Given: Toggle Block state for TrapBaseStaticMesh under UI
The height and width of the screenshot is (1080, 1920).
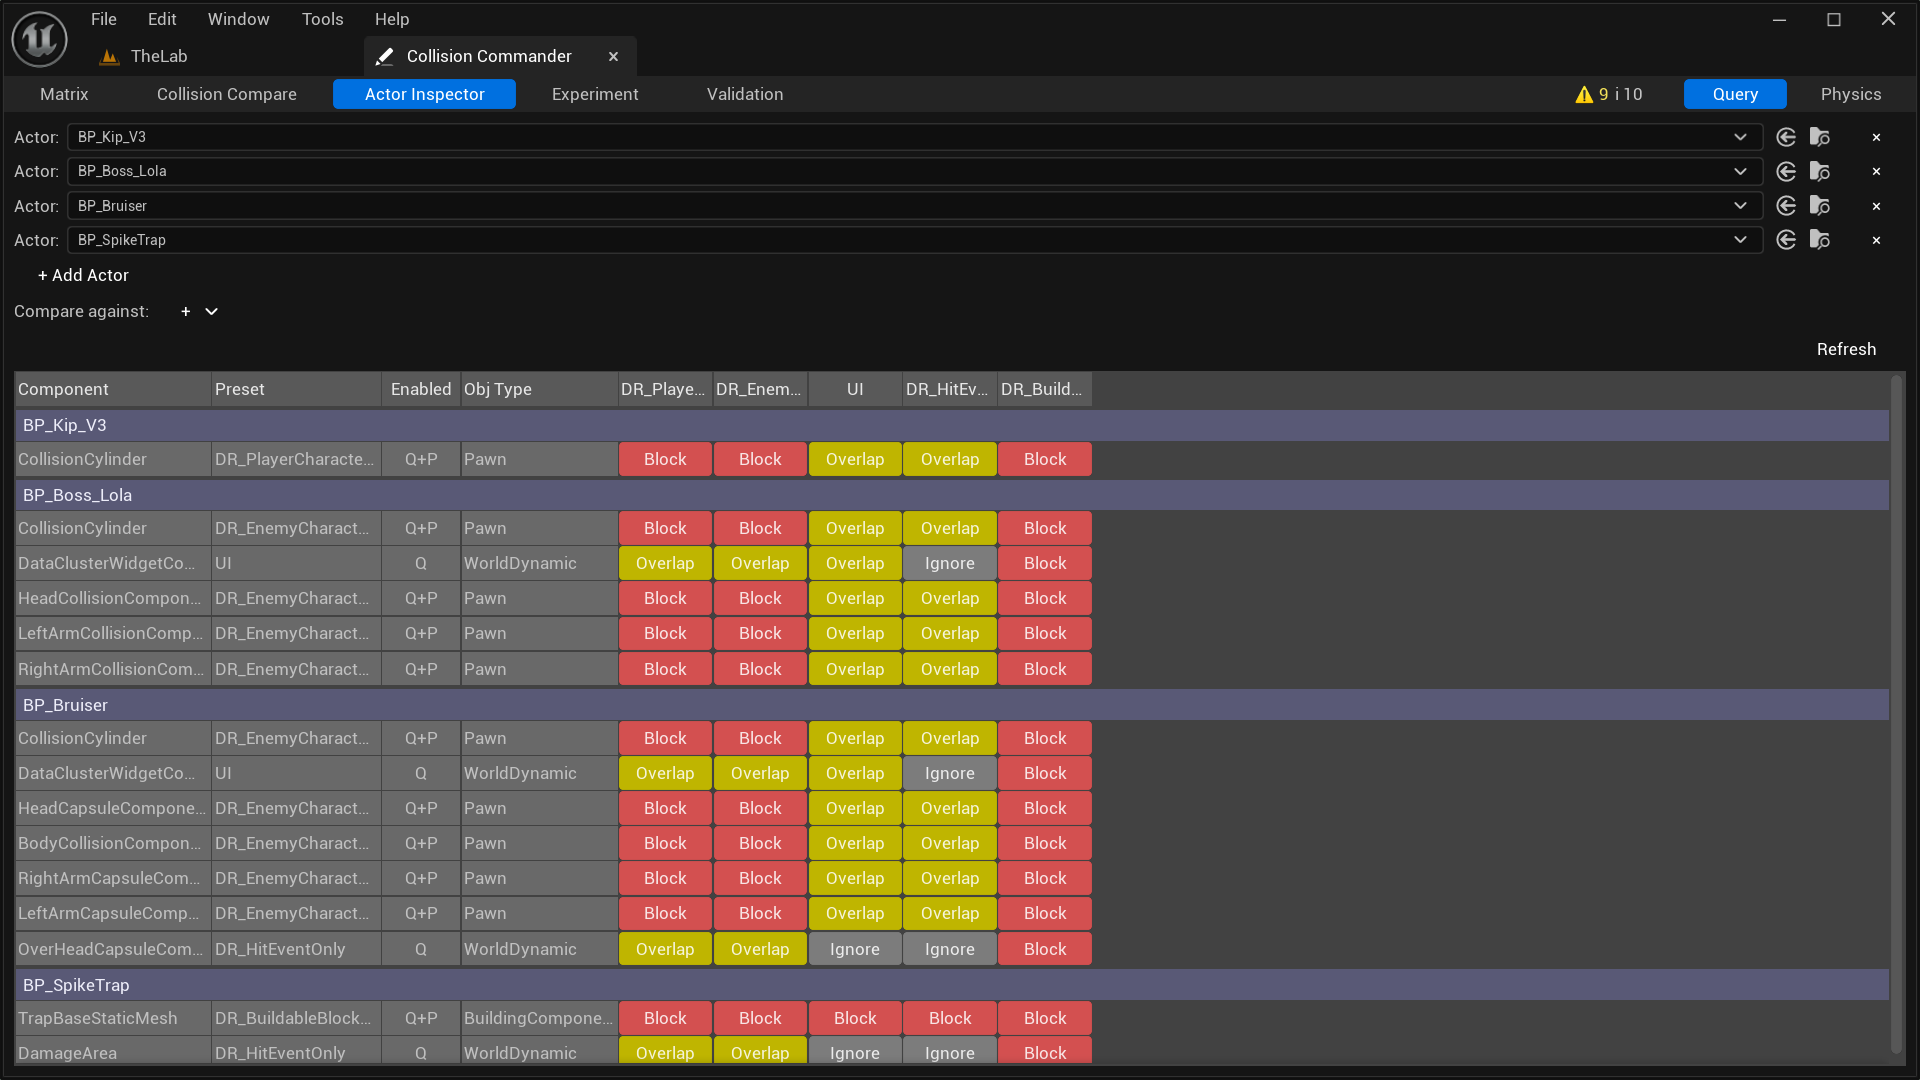Looking at the screenshot, I should click(854, 1018).
